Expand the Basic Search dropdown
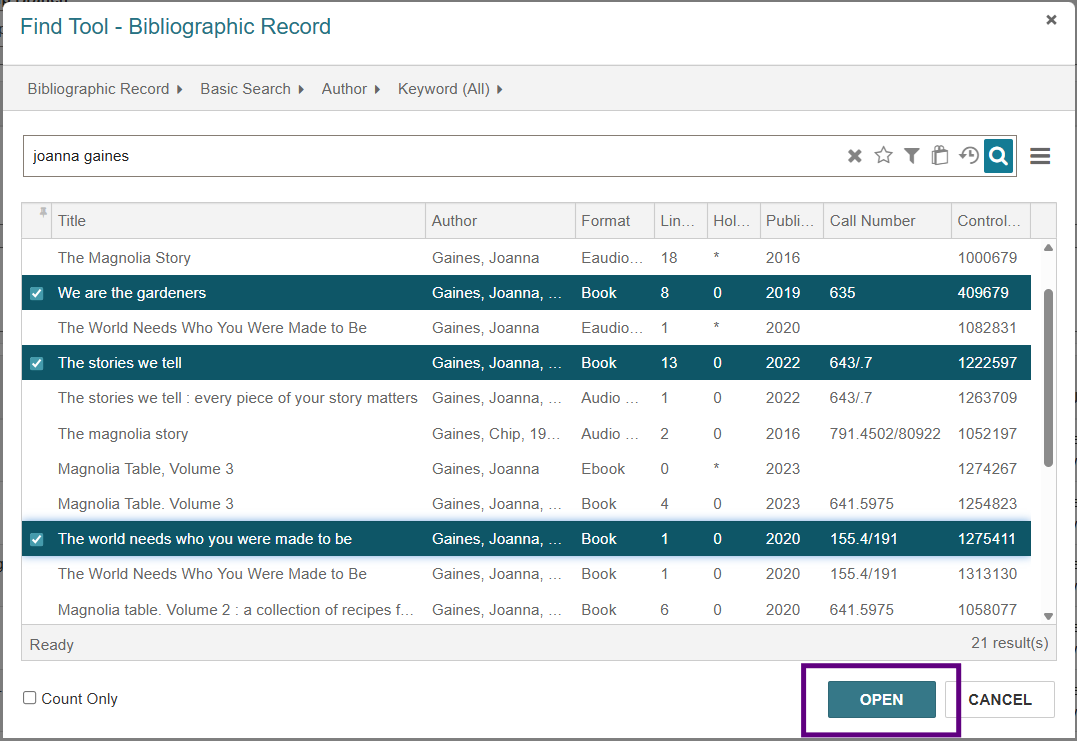The image size is (1077, 741). [252, 89]
